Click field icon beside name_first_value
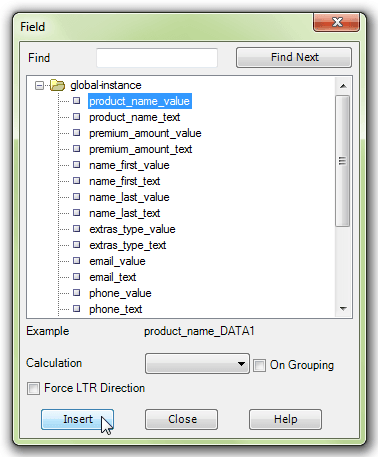 pos(77,165)
